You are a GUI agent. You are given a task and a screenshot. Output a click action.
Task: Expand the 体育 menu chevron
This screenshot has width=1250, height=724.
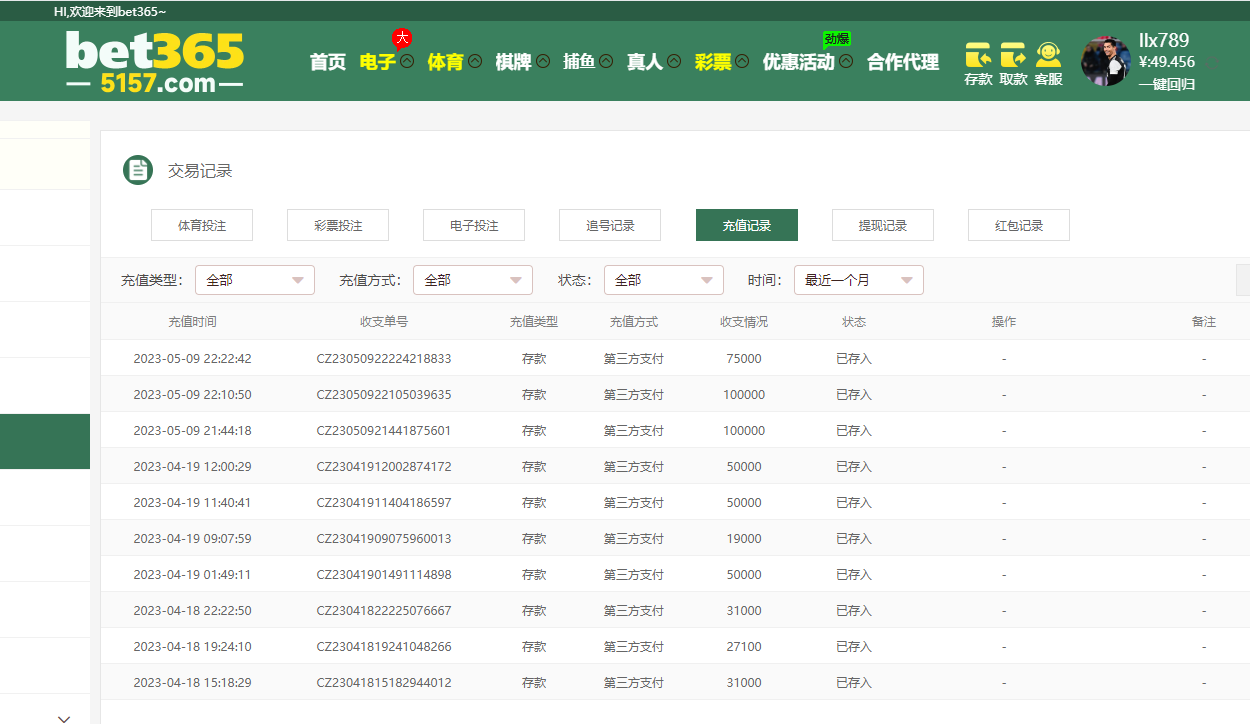coord(475,61)
